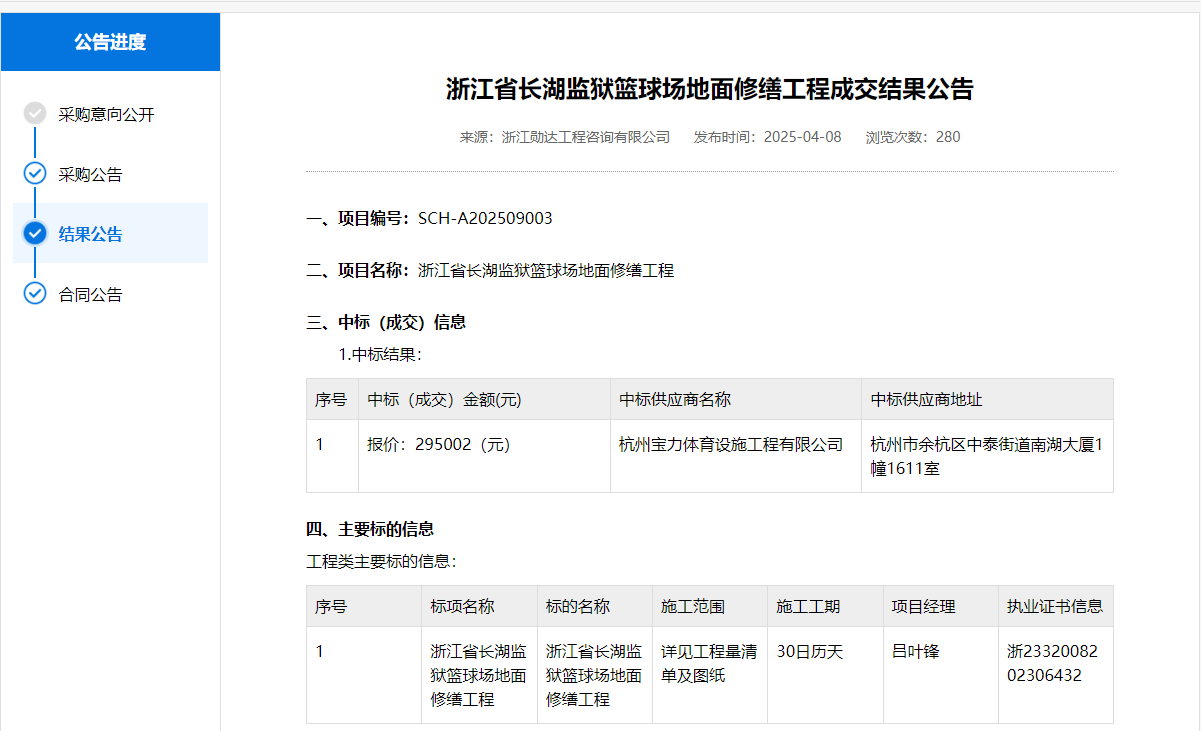Image resolution: width=1201 pixels, height=731 pixels.
Task: Click the 执业证书信息 column header
Action: (x=1054, y=607)
